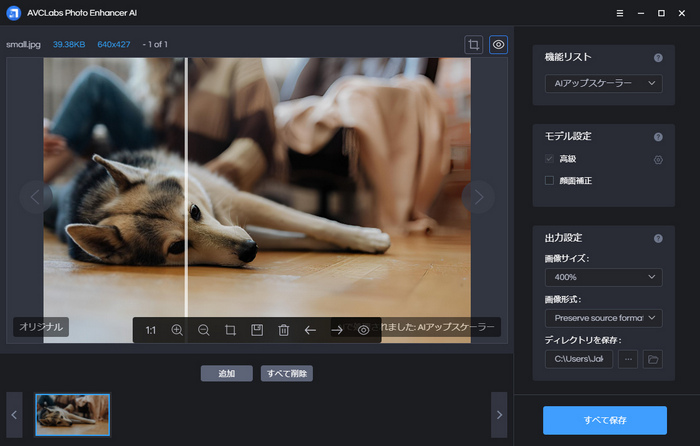Click the オリジナル label on the preview
The image size is (700, 446).
click(41, 327)
